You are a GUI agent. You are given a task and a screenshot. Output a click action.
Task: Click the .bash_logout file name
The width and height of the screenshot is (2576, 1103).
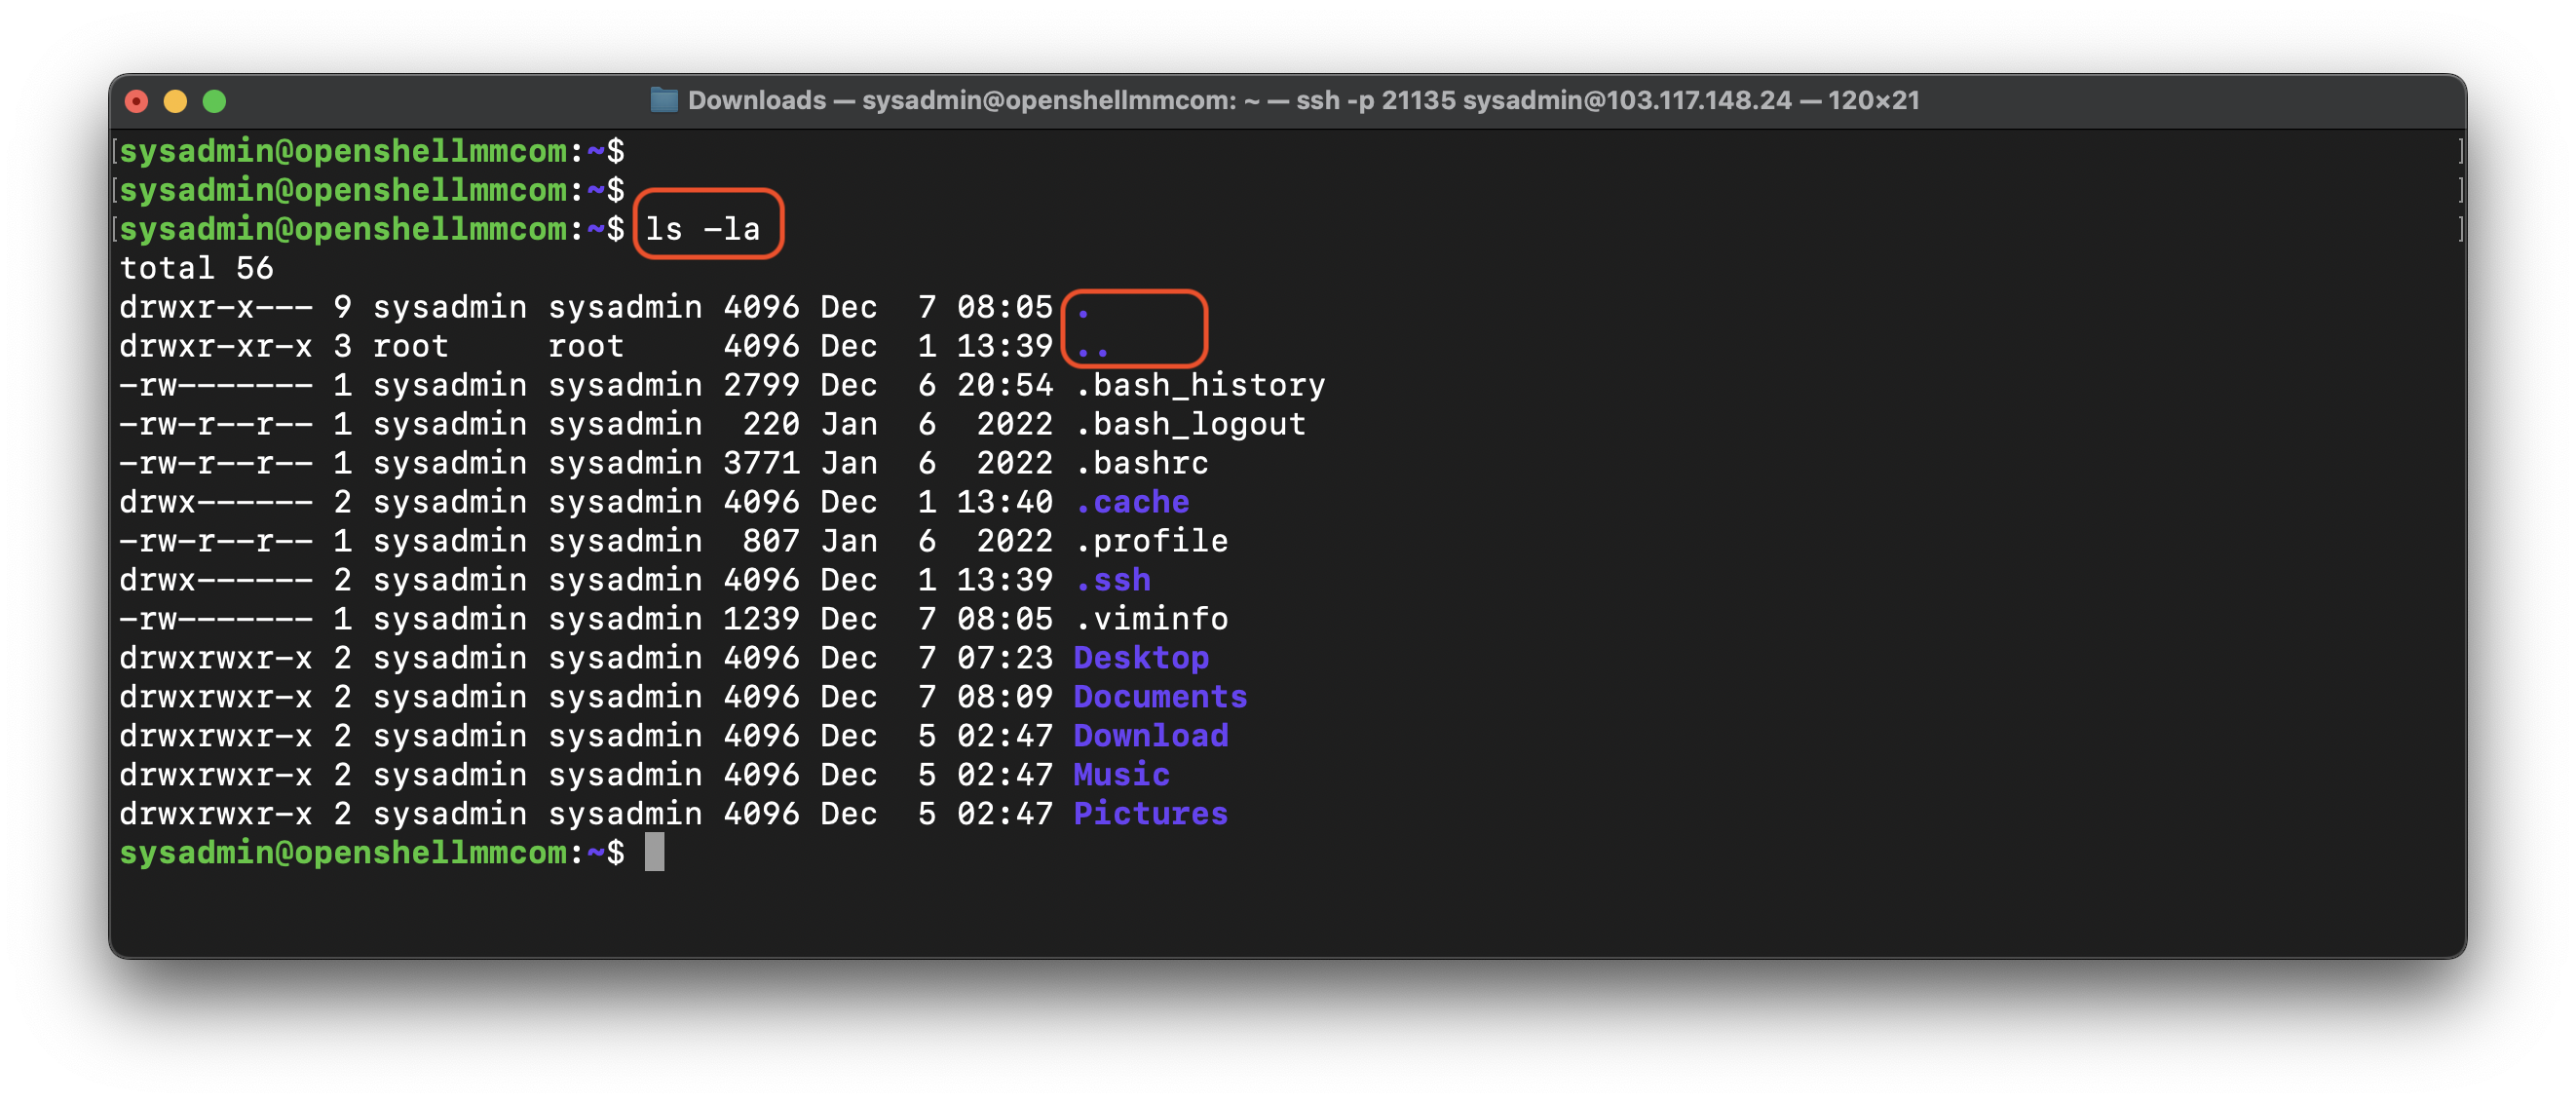pyautogui.click(x=1190, y=424)
